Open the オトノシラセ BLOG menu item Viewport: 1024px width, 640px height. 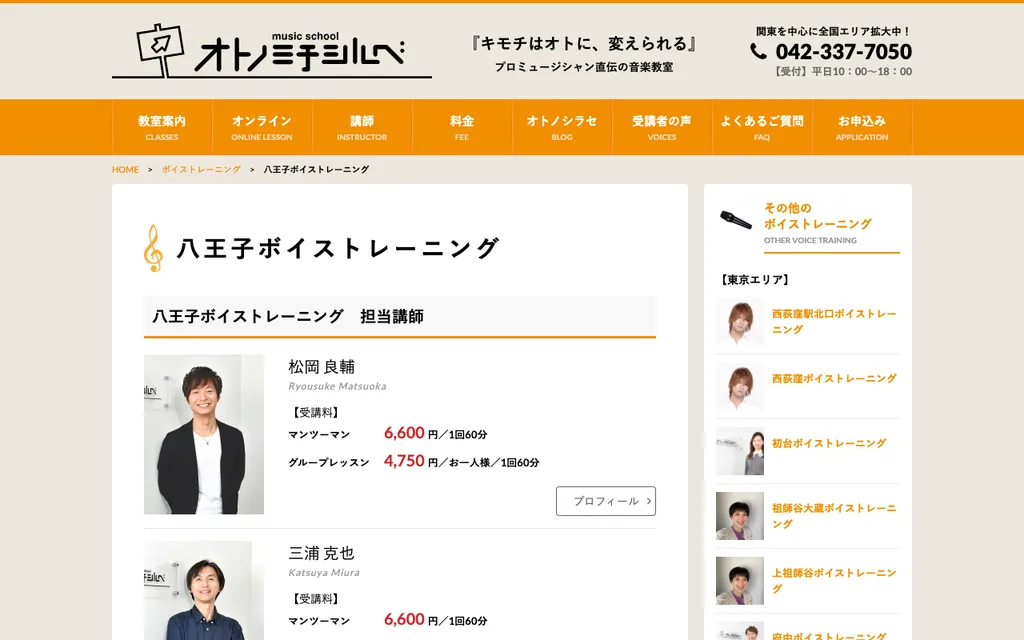[x=562, y=127]
